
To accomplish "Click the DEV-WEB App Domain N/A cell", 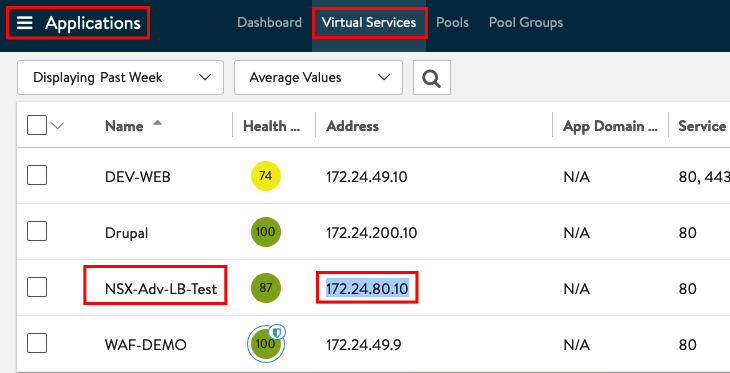I will (x=576, y=177).
